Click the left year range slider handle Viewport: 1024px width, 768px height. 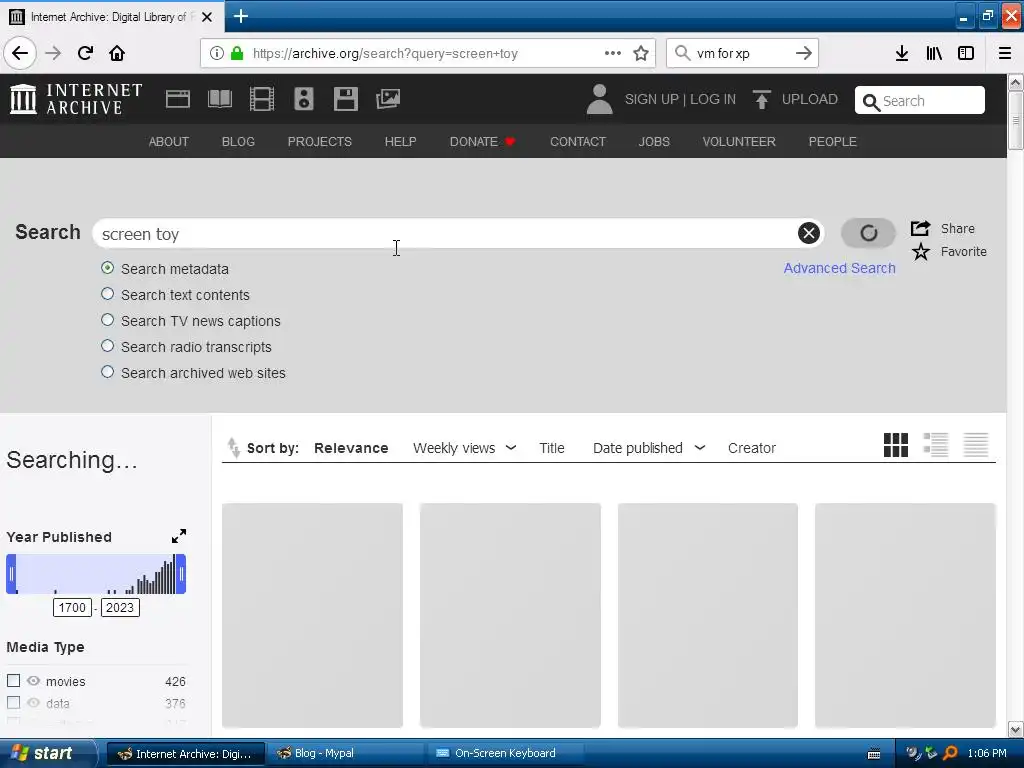[x=11, y=574]
